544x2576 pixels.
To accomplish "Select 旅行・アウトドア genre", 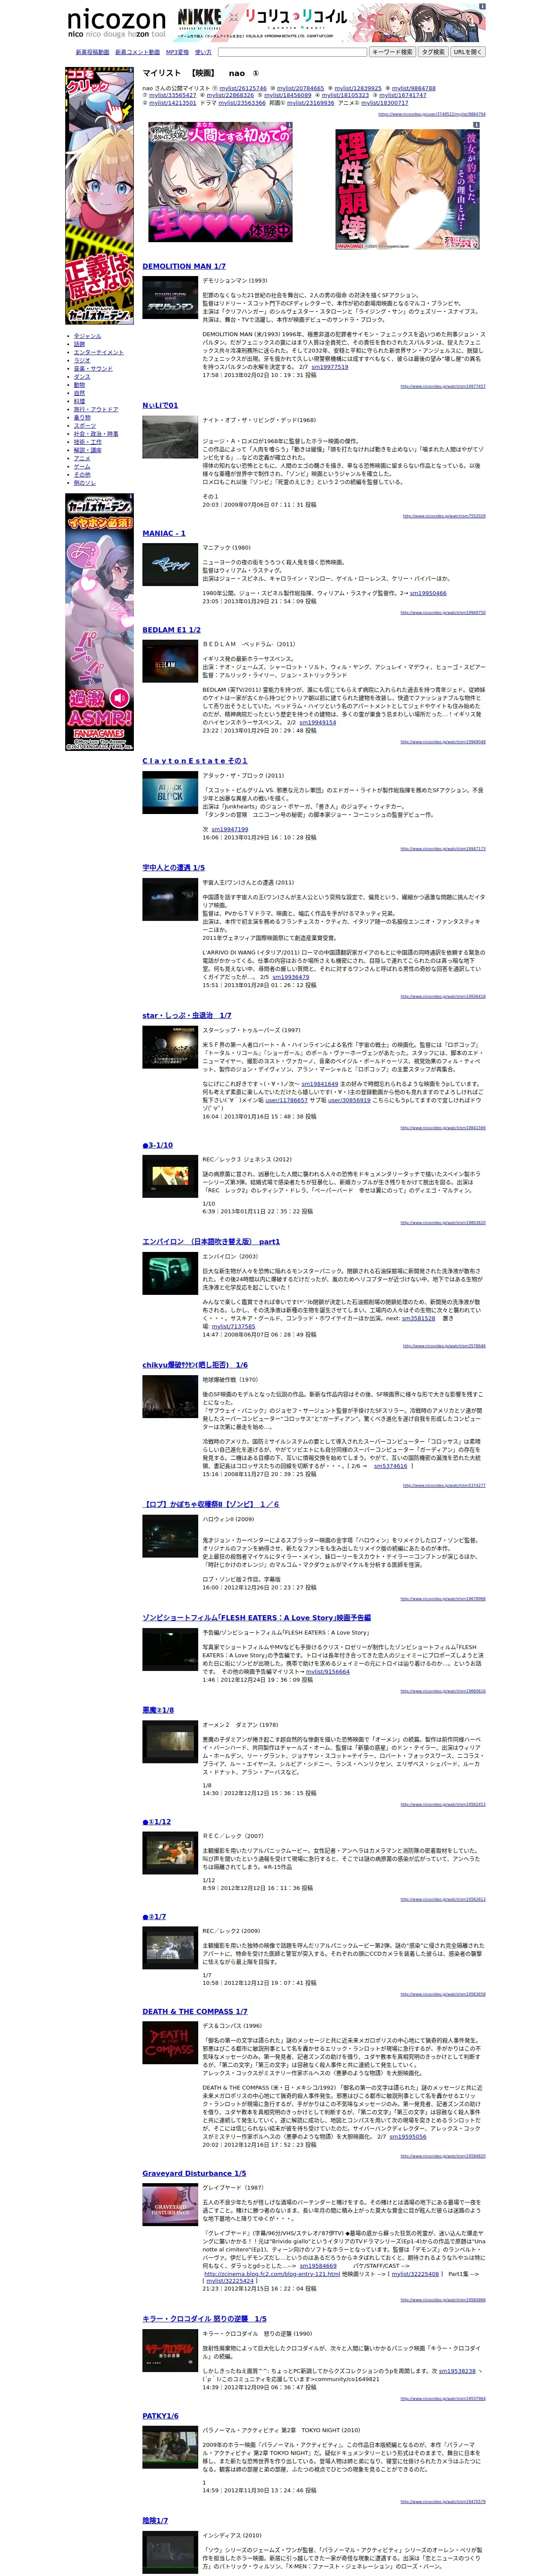I will click(x=96, y=409).
